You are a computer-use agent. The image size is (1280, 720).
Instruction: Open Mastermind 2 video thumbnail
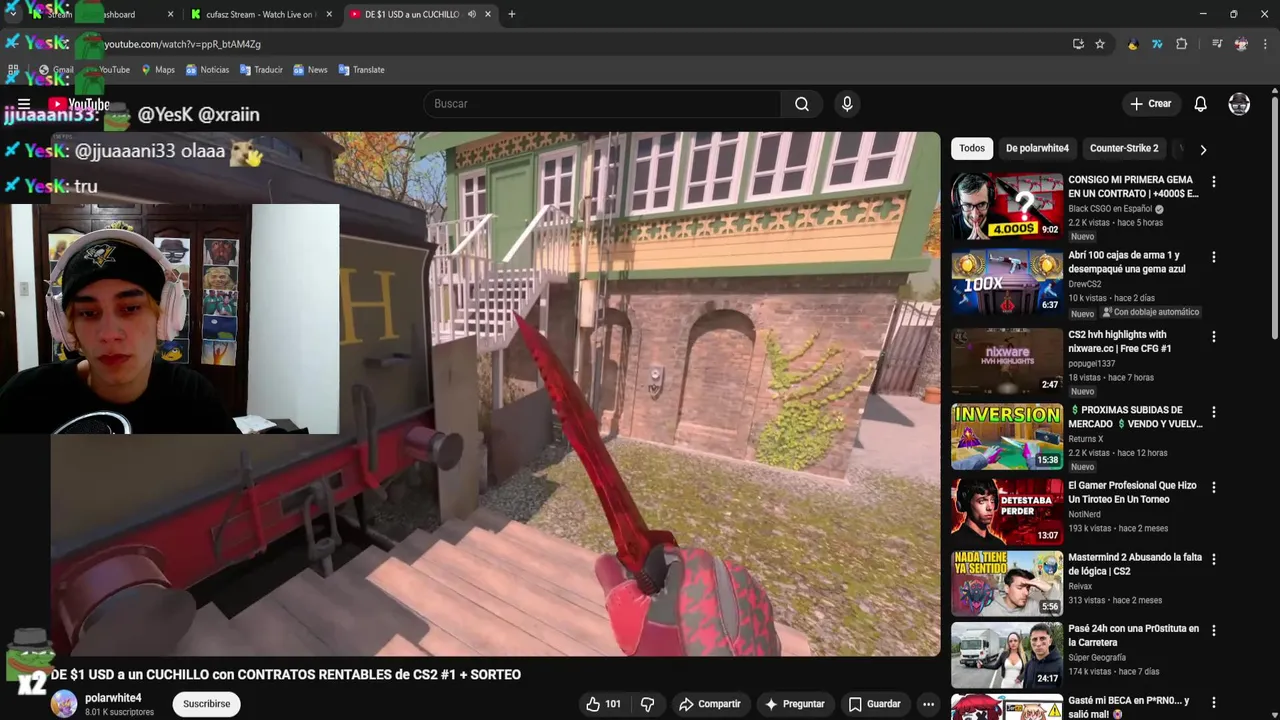click(1007, 583)
